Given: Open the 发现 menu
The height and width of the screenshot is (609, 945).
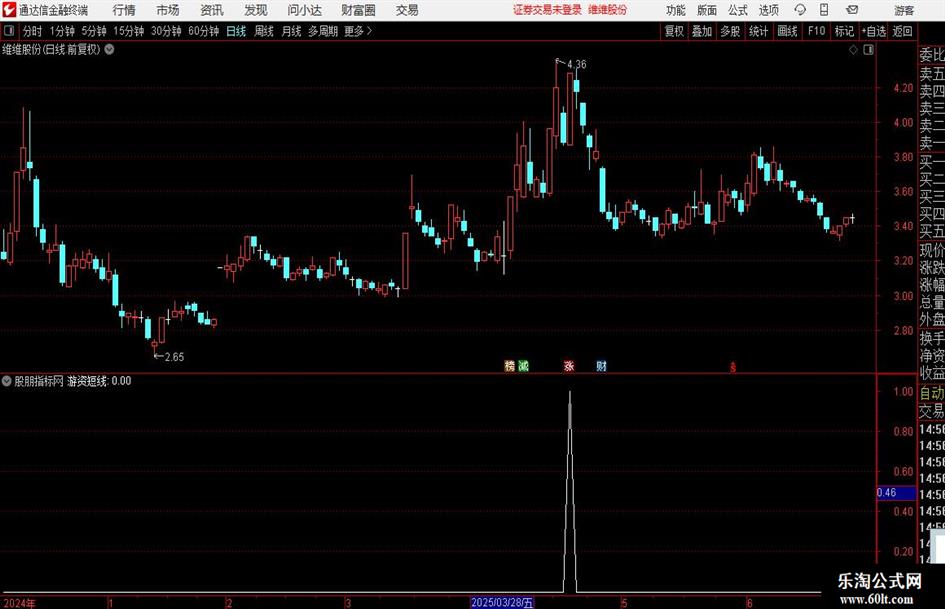Looking at the screenshot, I should [256, 10].
